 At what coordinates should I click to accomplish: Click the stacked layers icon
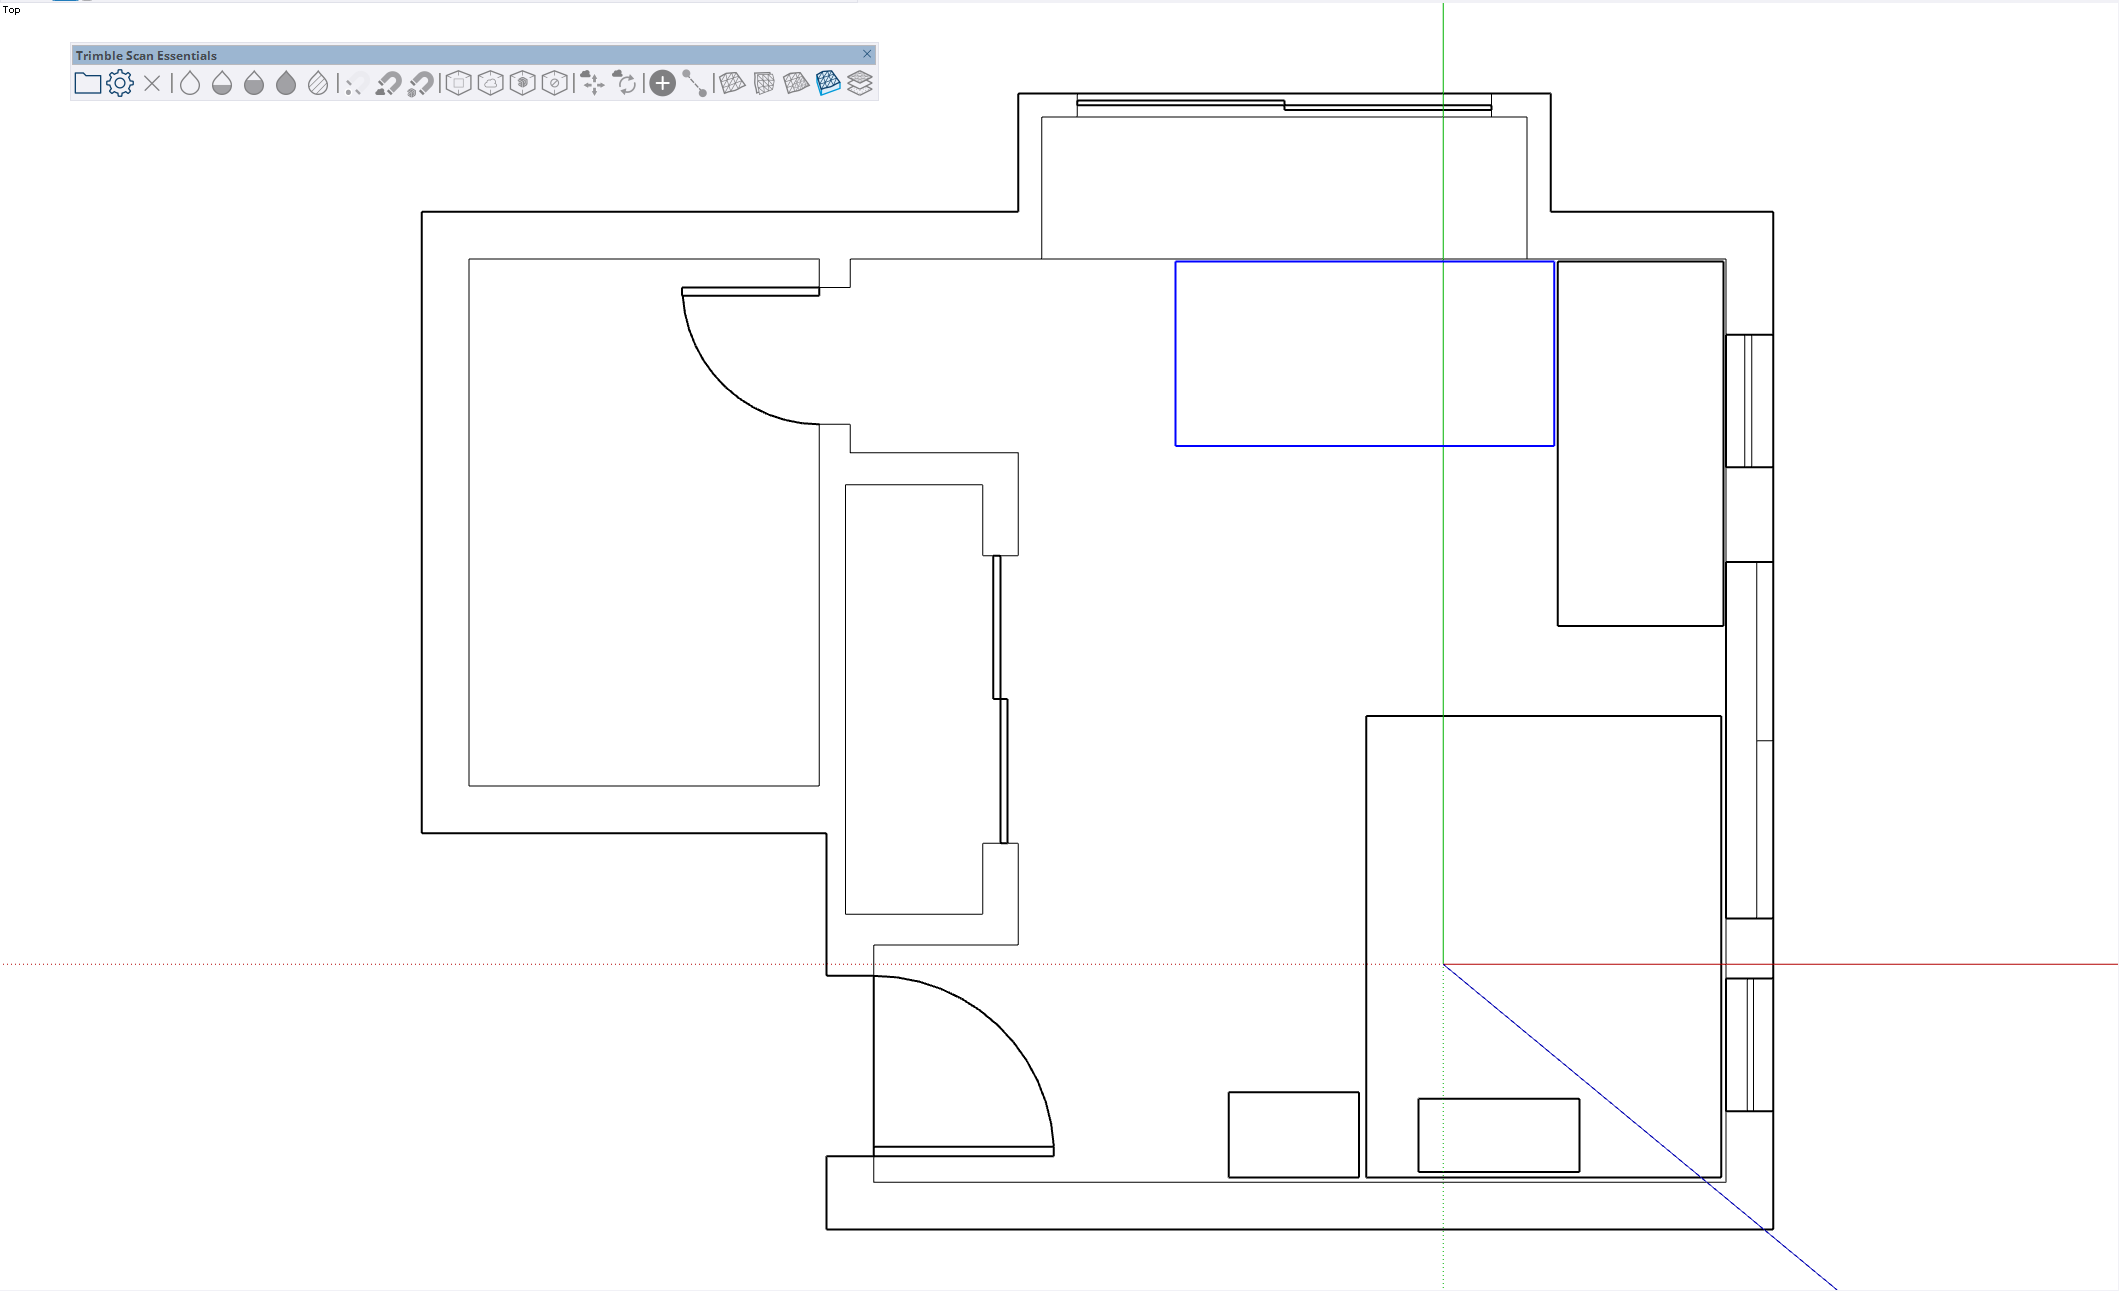click(x=860, y=83)
